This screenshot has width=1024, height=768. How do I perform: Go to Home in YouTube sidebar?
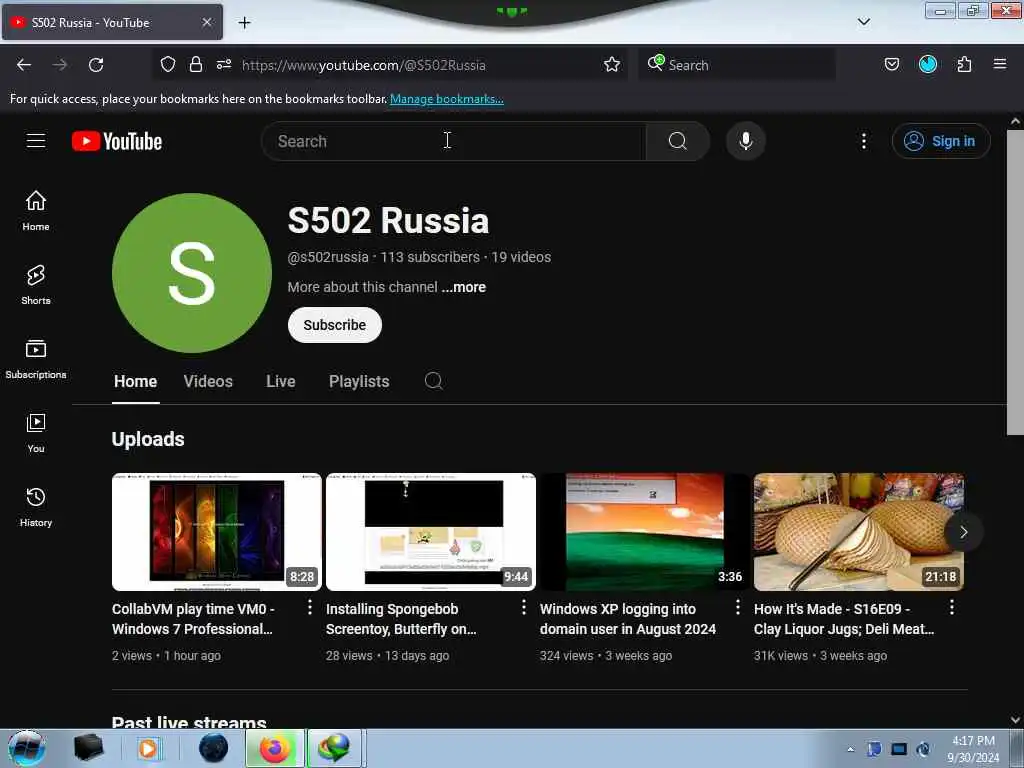coord(36,210)
